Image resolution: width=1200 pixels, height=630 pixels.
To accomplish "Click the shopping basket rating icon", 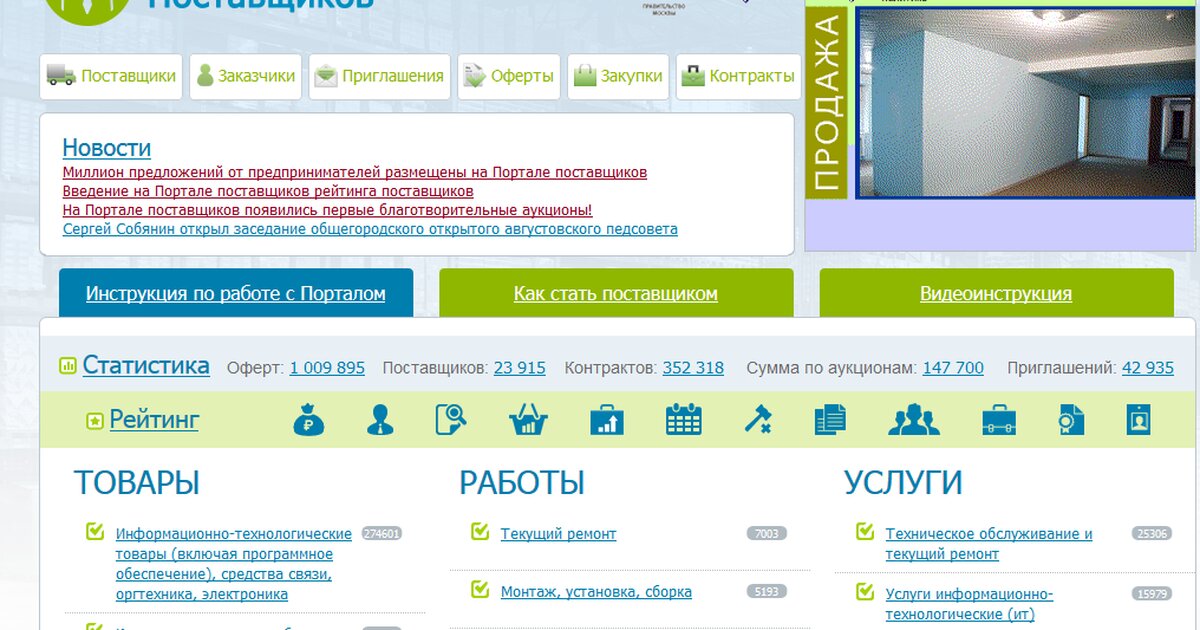I will pos(528,419).
